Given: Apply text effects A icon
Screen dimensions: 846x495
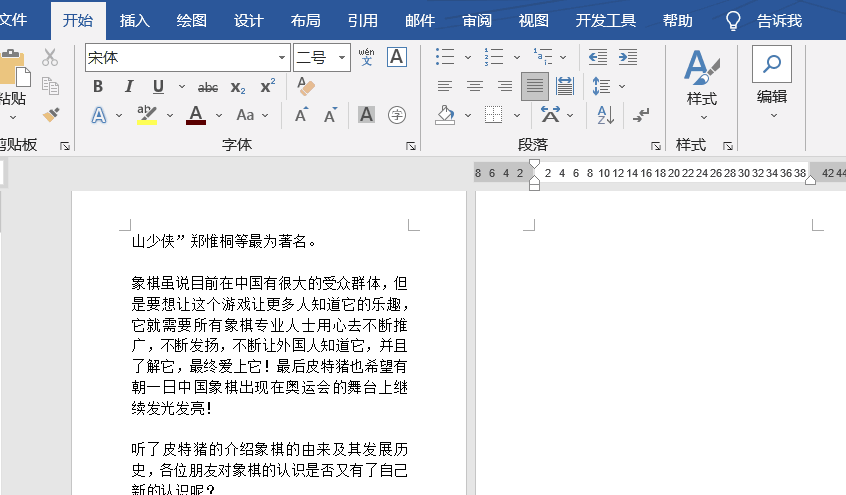Looking at the screenshot, I should pos(99,115).
